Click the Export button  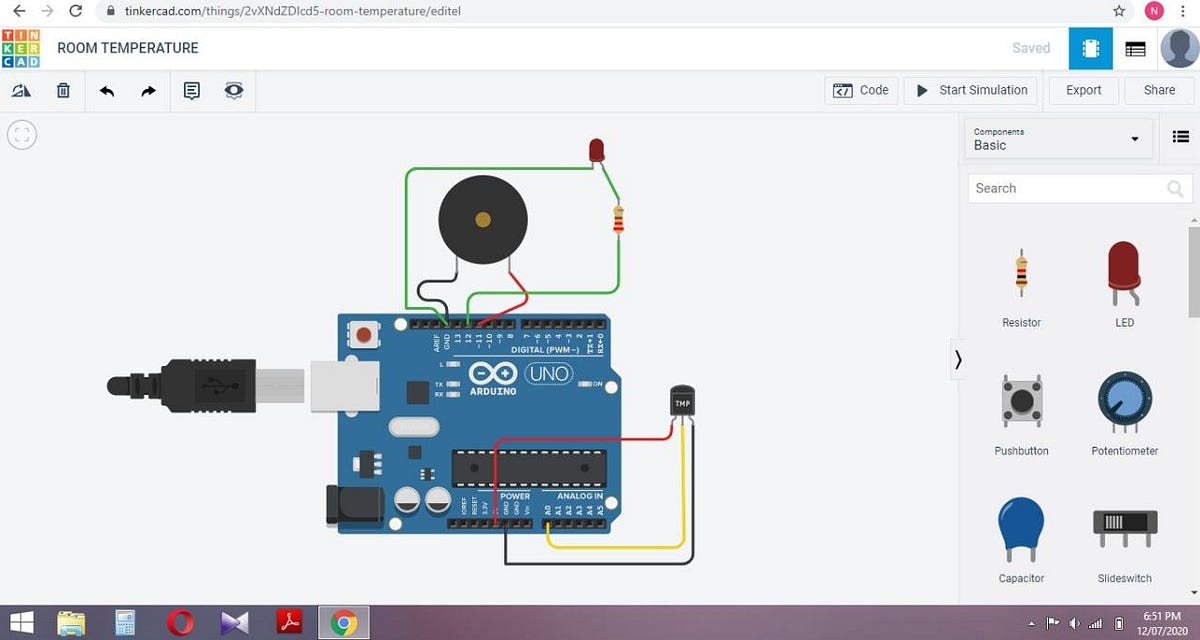click(x=1083, y=90)
